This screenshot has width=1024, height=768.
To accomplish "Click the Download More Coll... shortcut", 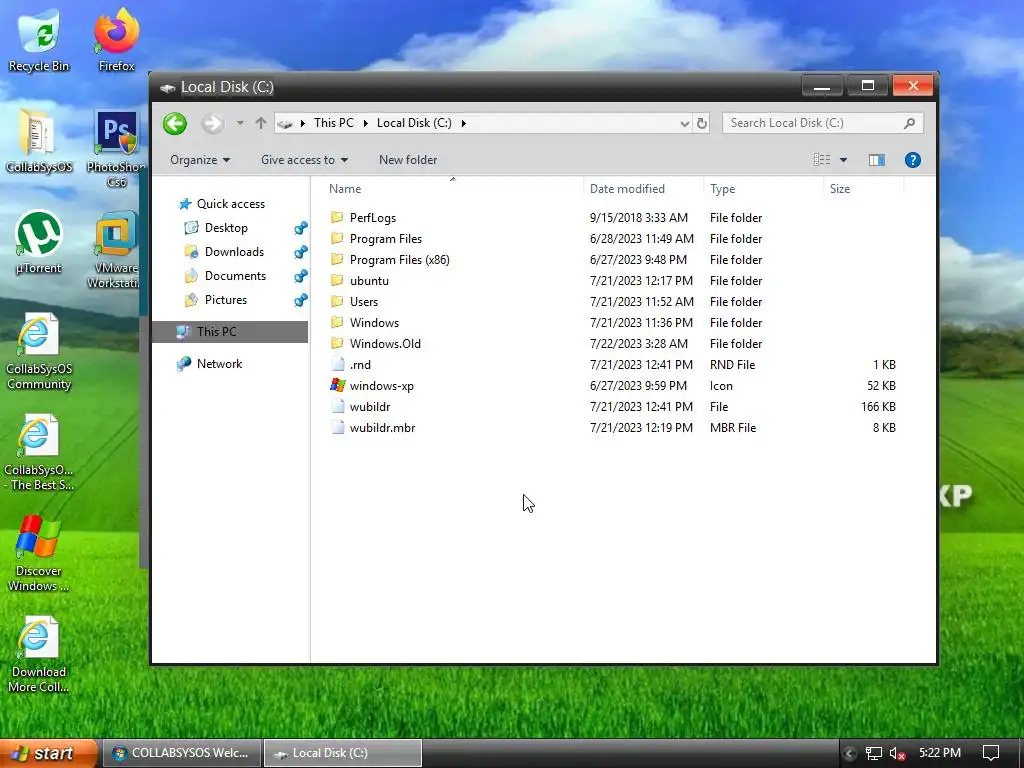I will [x=39, y=655].
